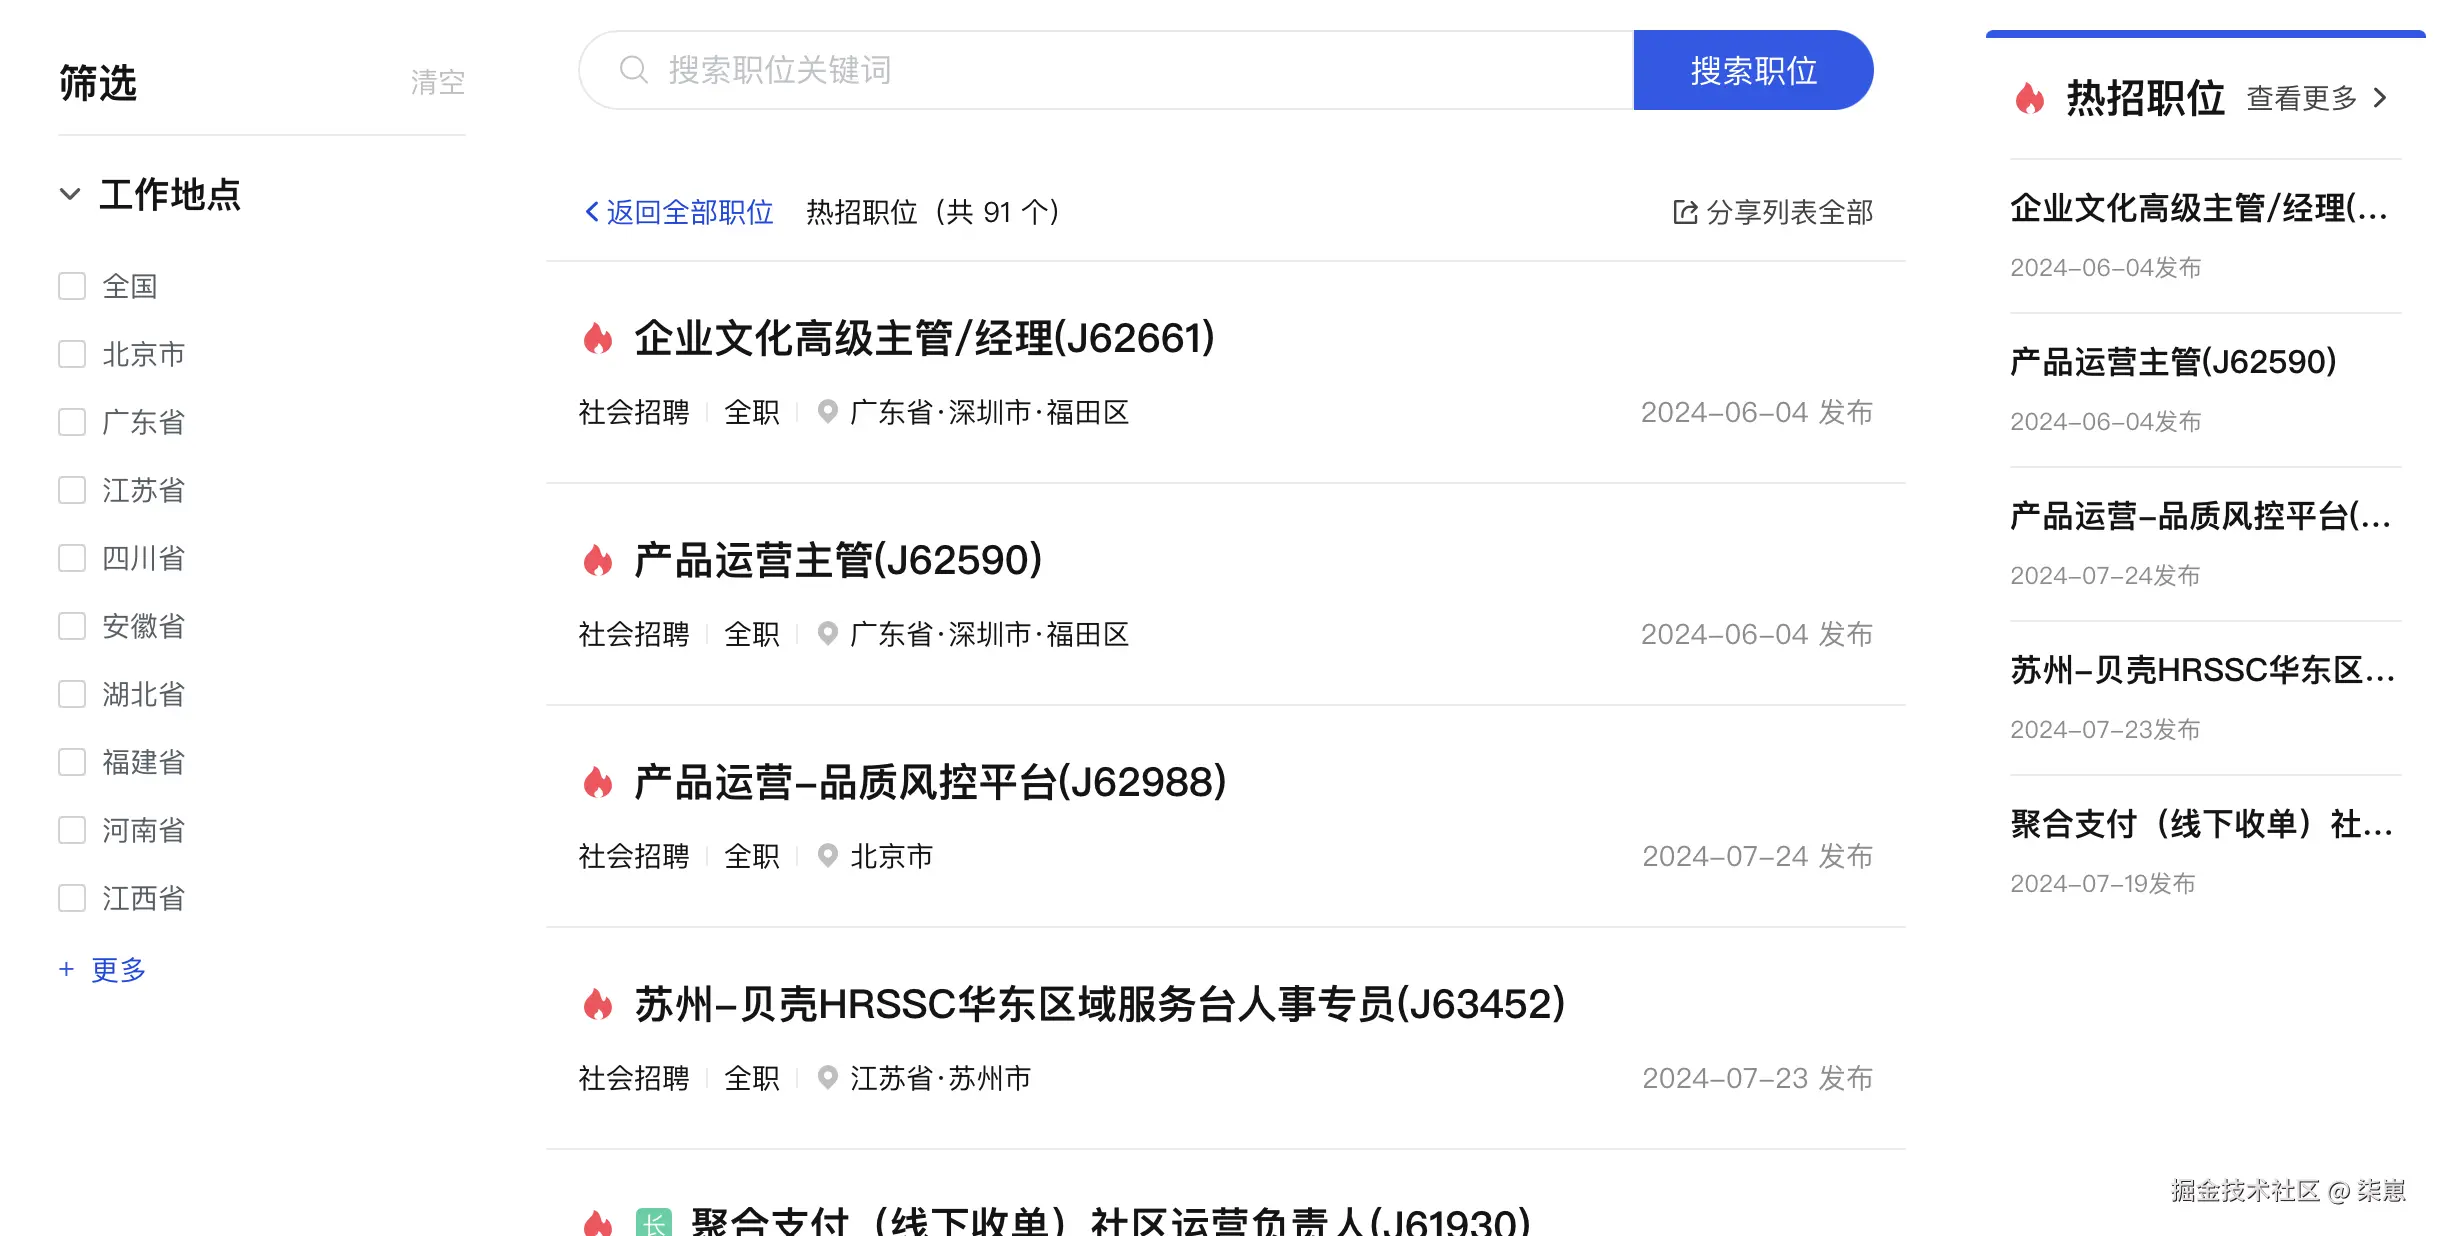Click flame icon next to 企业文化高级主管/经理(J62661)
The width and height of the screenshot is (2438, 1236).
tap(598, 339)
